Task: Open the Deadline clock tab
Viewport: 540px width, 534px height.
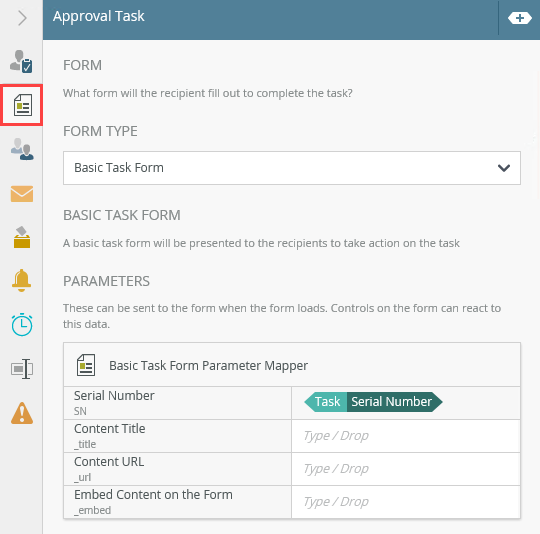Action: (22, 325)
